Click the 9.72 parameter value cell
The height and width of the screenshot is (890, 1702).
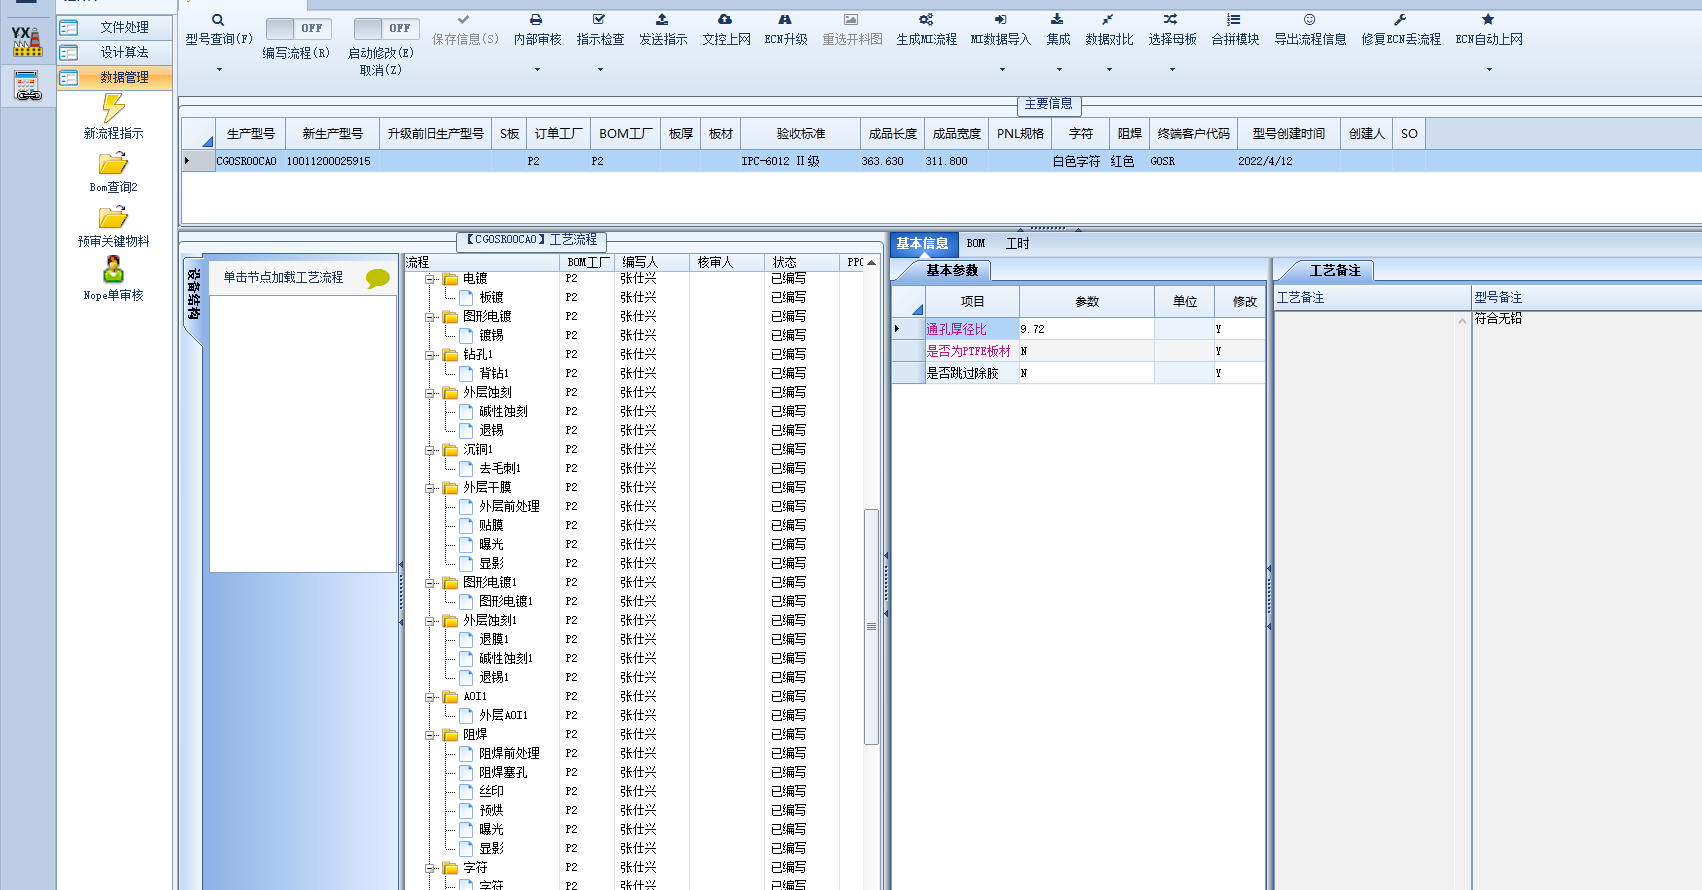(x=1086, y=329)
